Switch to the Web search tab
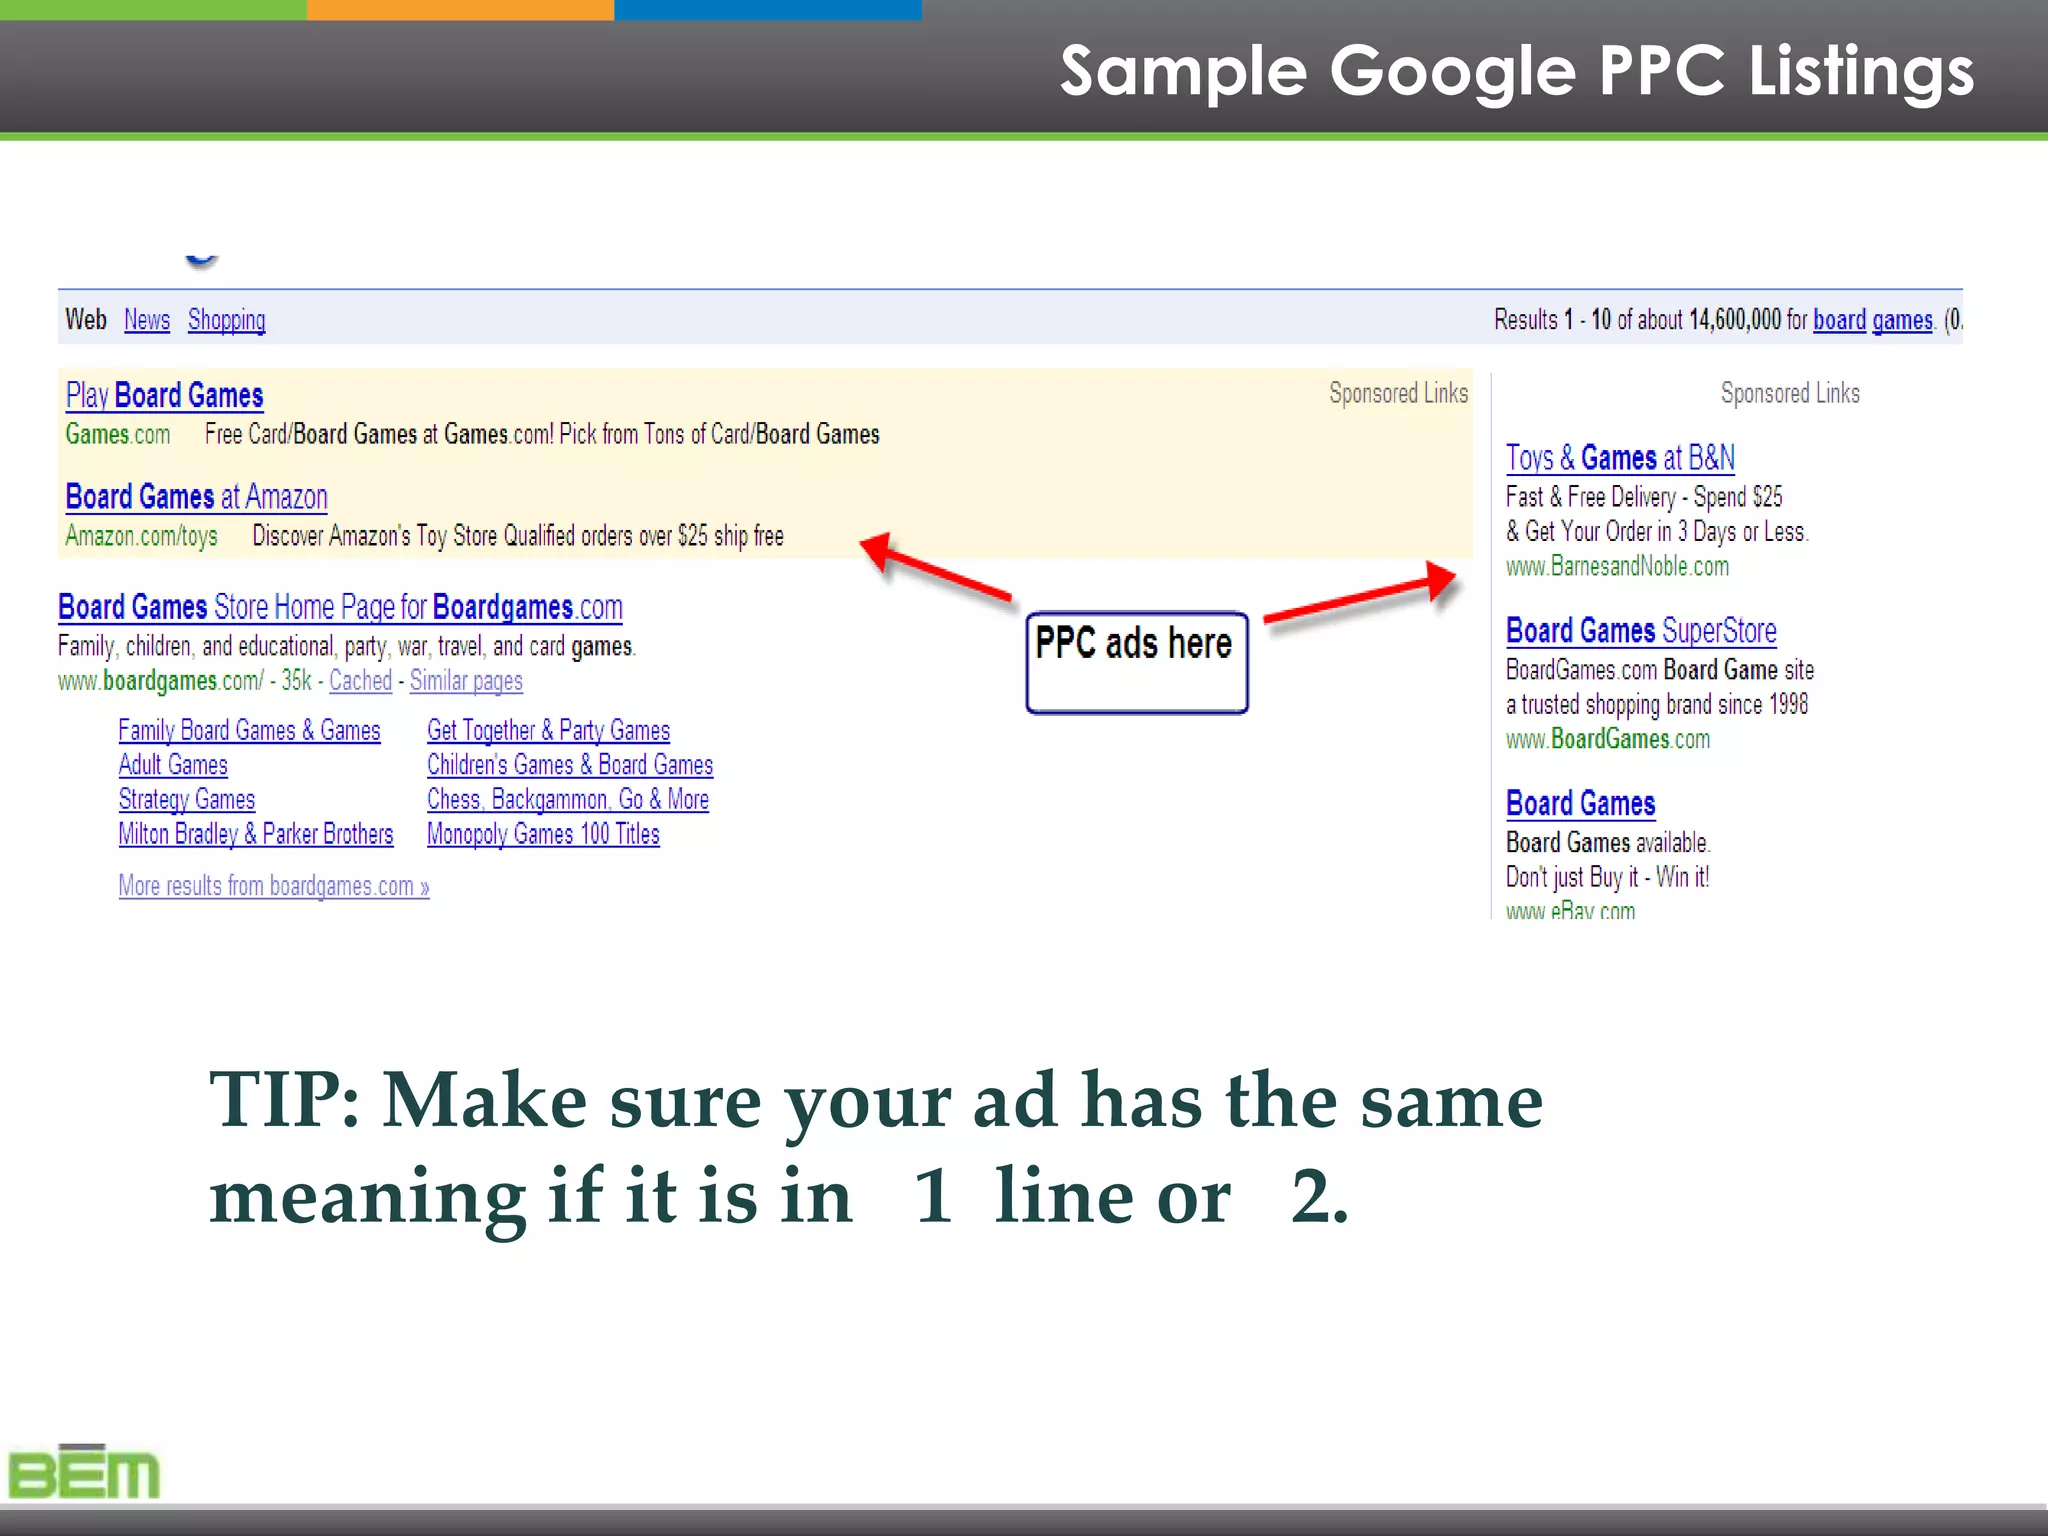The height and width of the screenshot is (1536, 2048). tap(86, 320)
